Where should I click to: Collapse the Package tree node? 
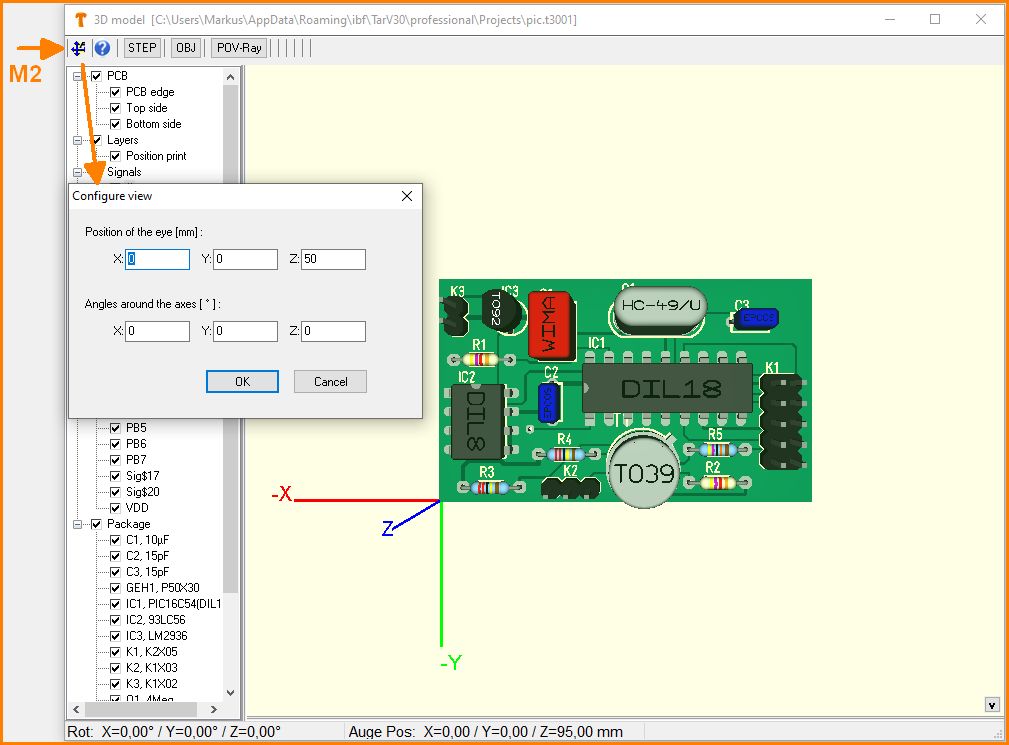[79, 524]
